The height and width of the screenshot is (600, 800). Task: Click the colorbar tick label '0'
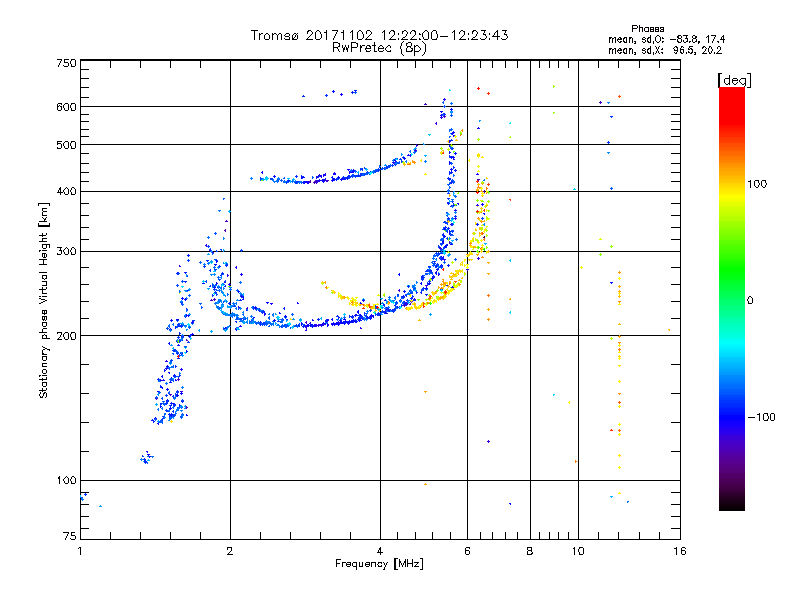750,300
